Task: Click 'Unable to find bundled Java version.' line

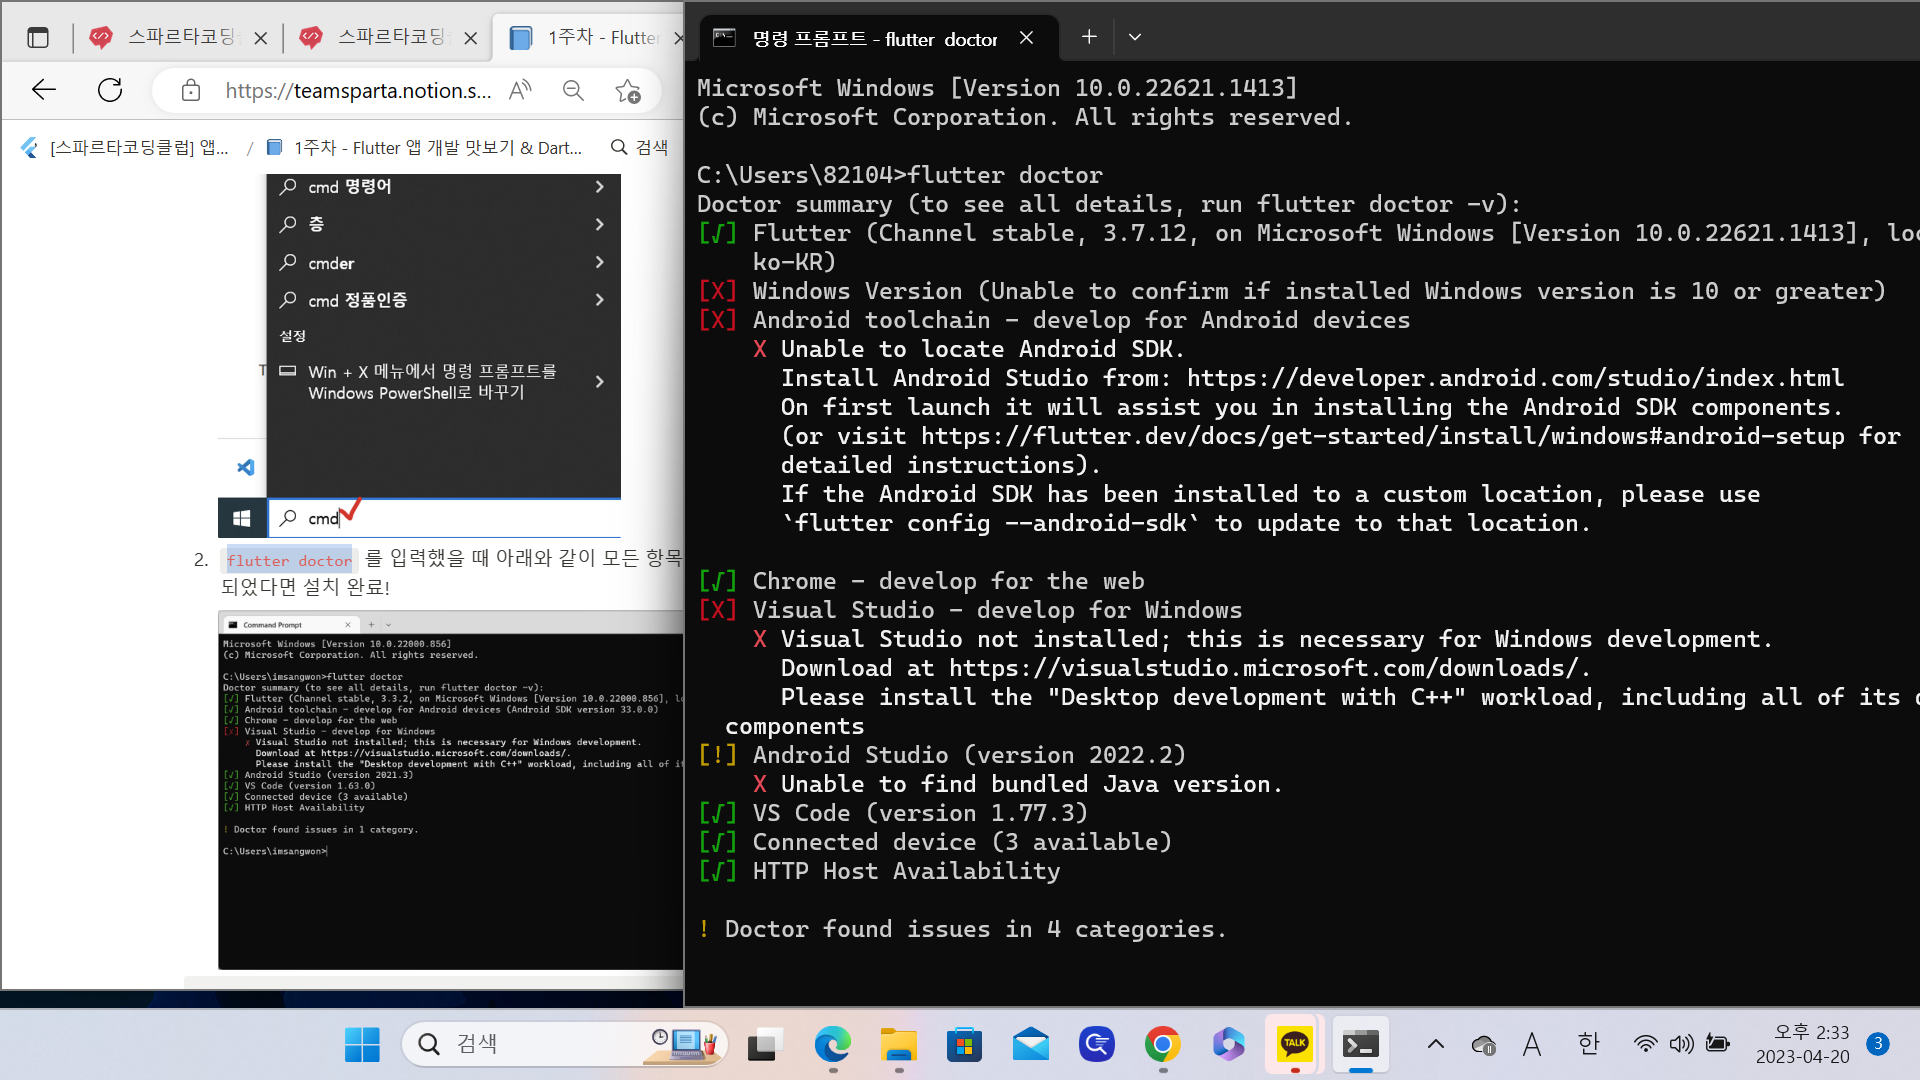Action: [1016, 785]
